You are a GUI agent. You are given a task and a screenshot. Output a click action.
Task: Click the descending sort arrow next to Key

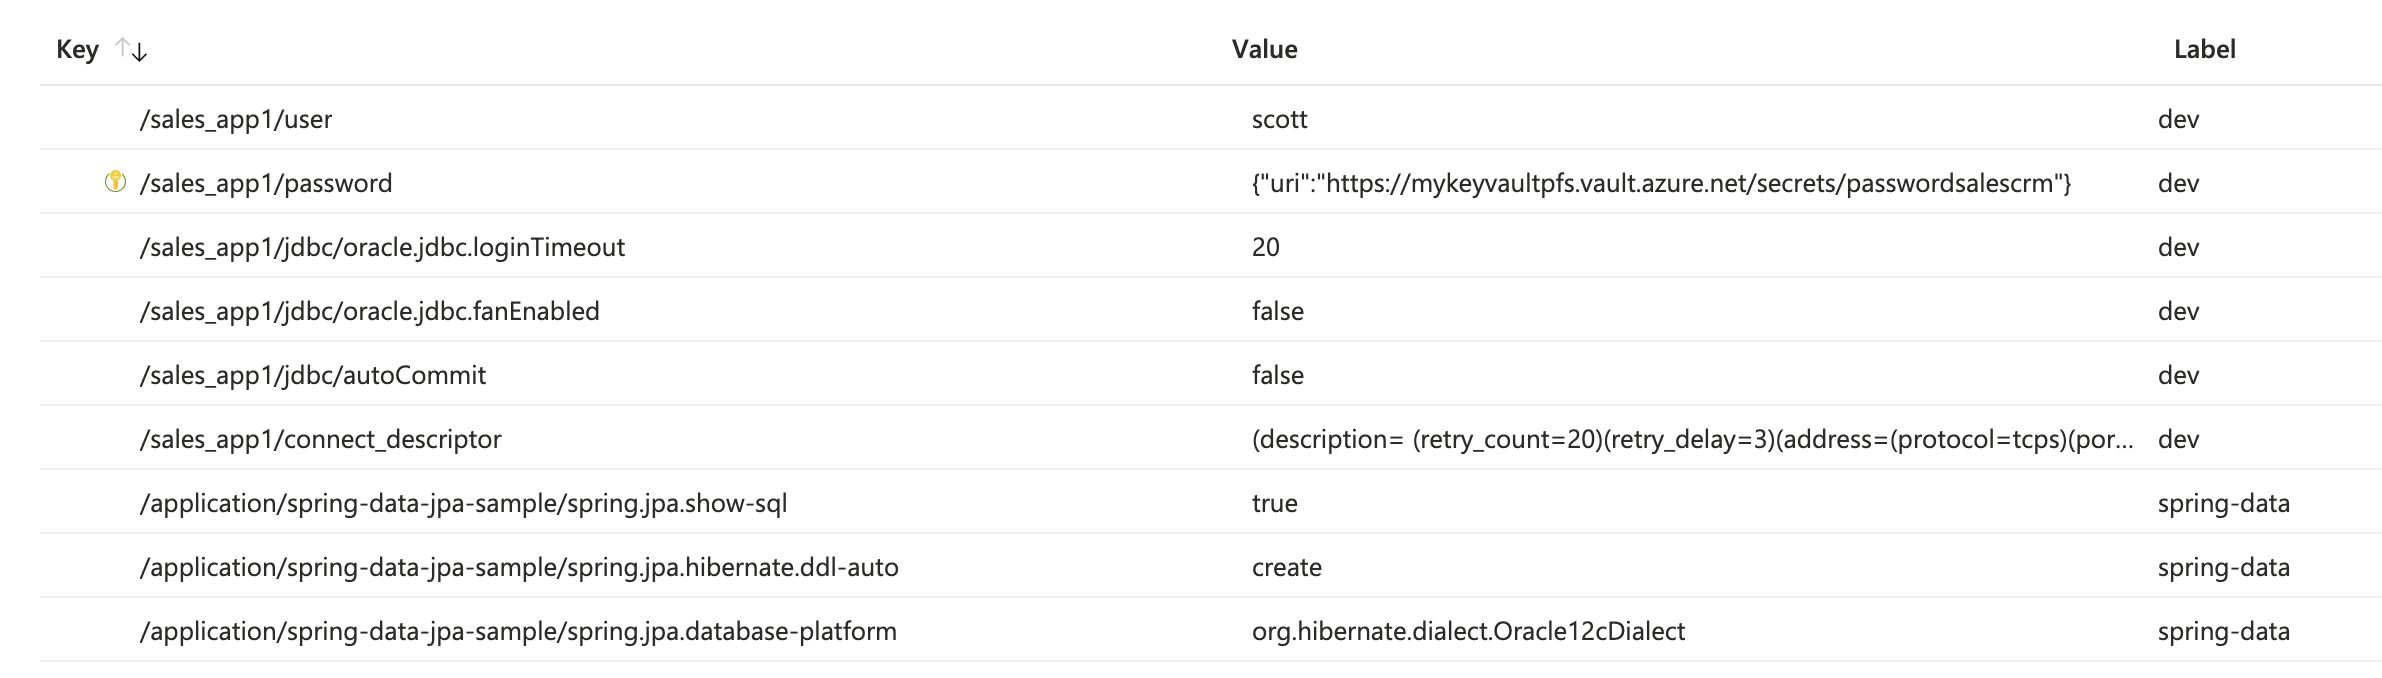pos(138,48)
